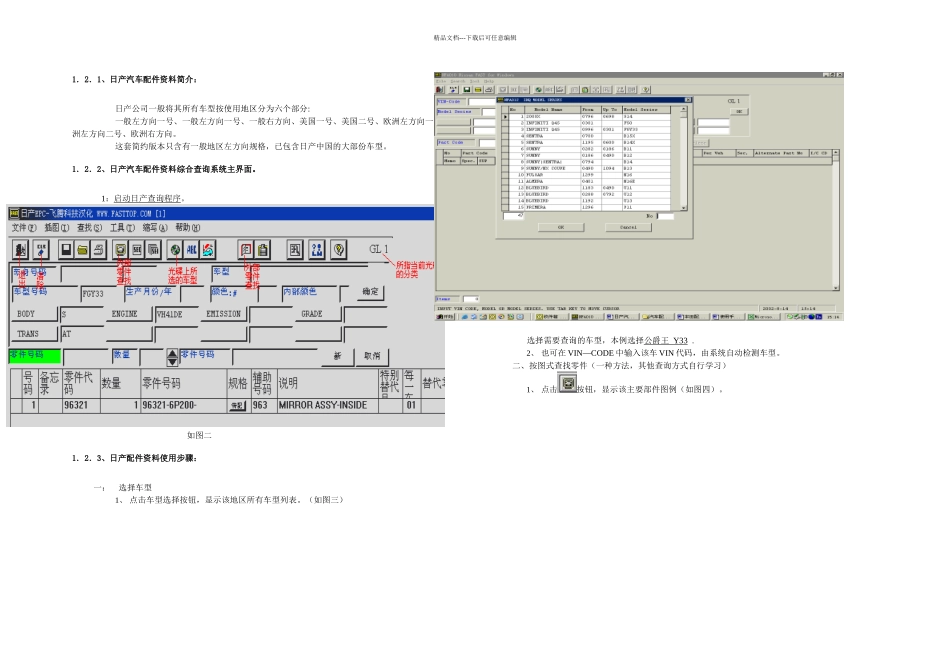Click the EMISSION button

point(224,314)
